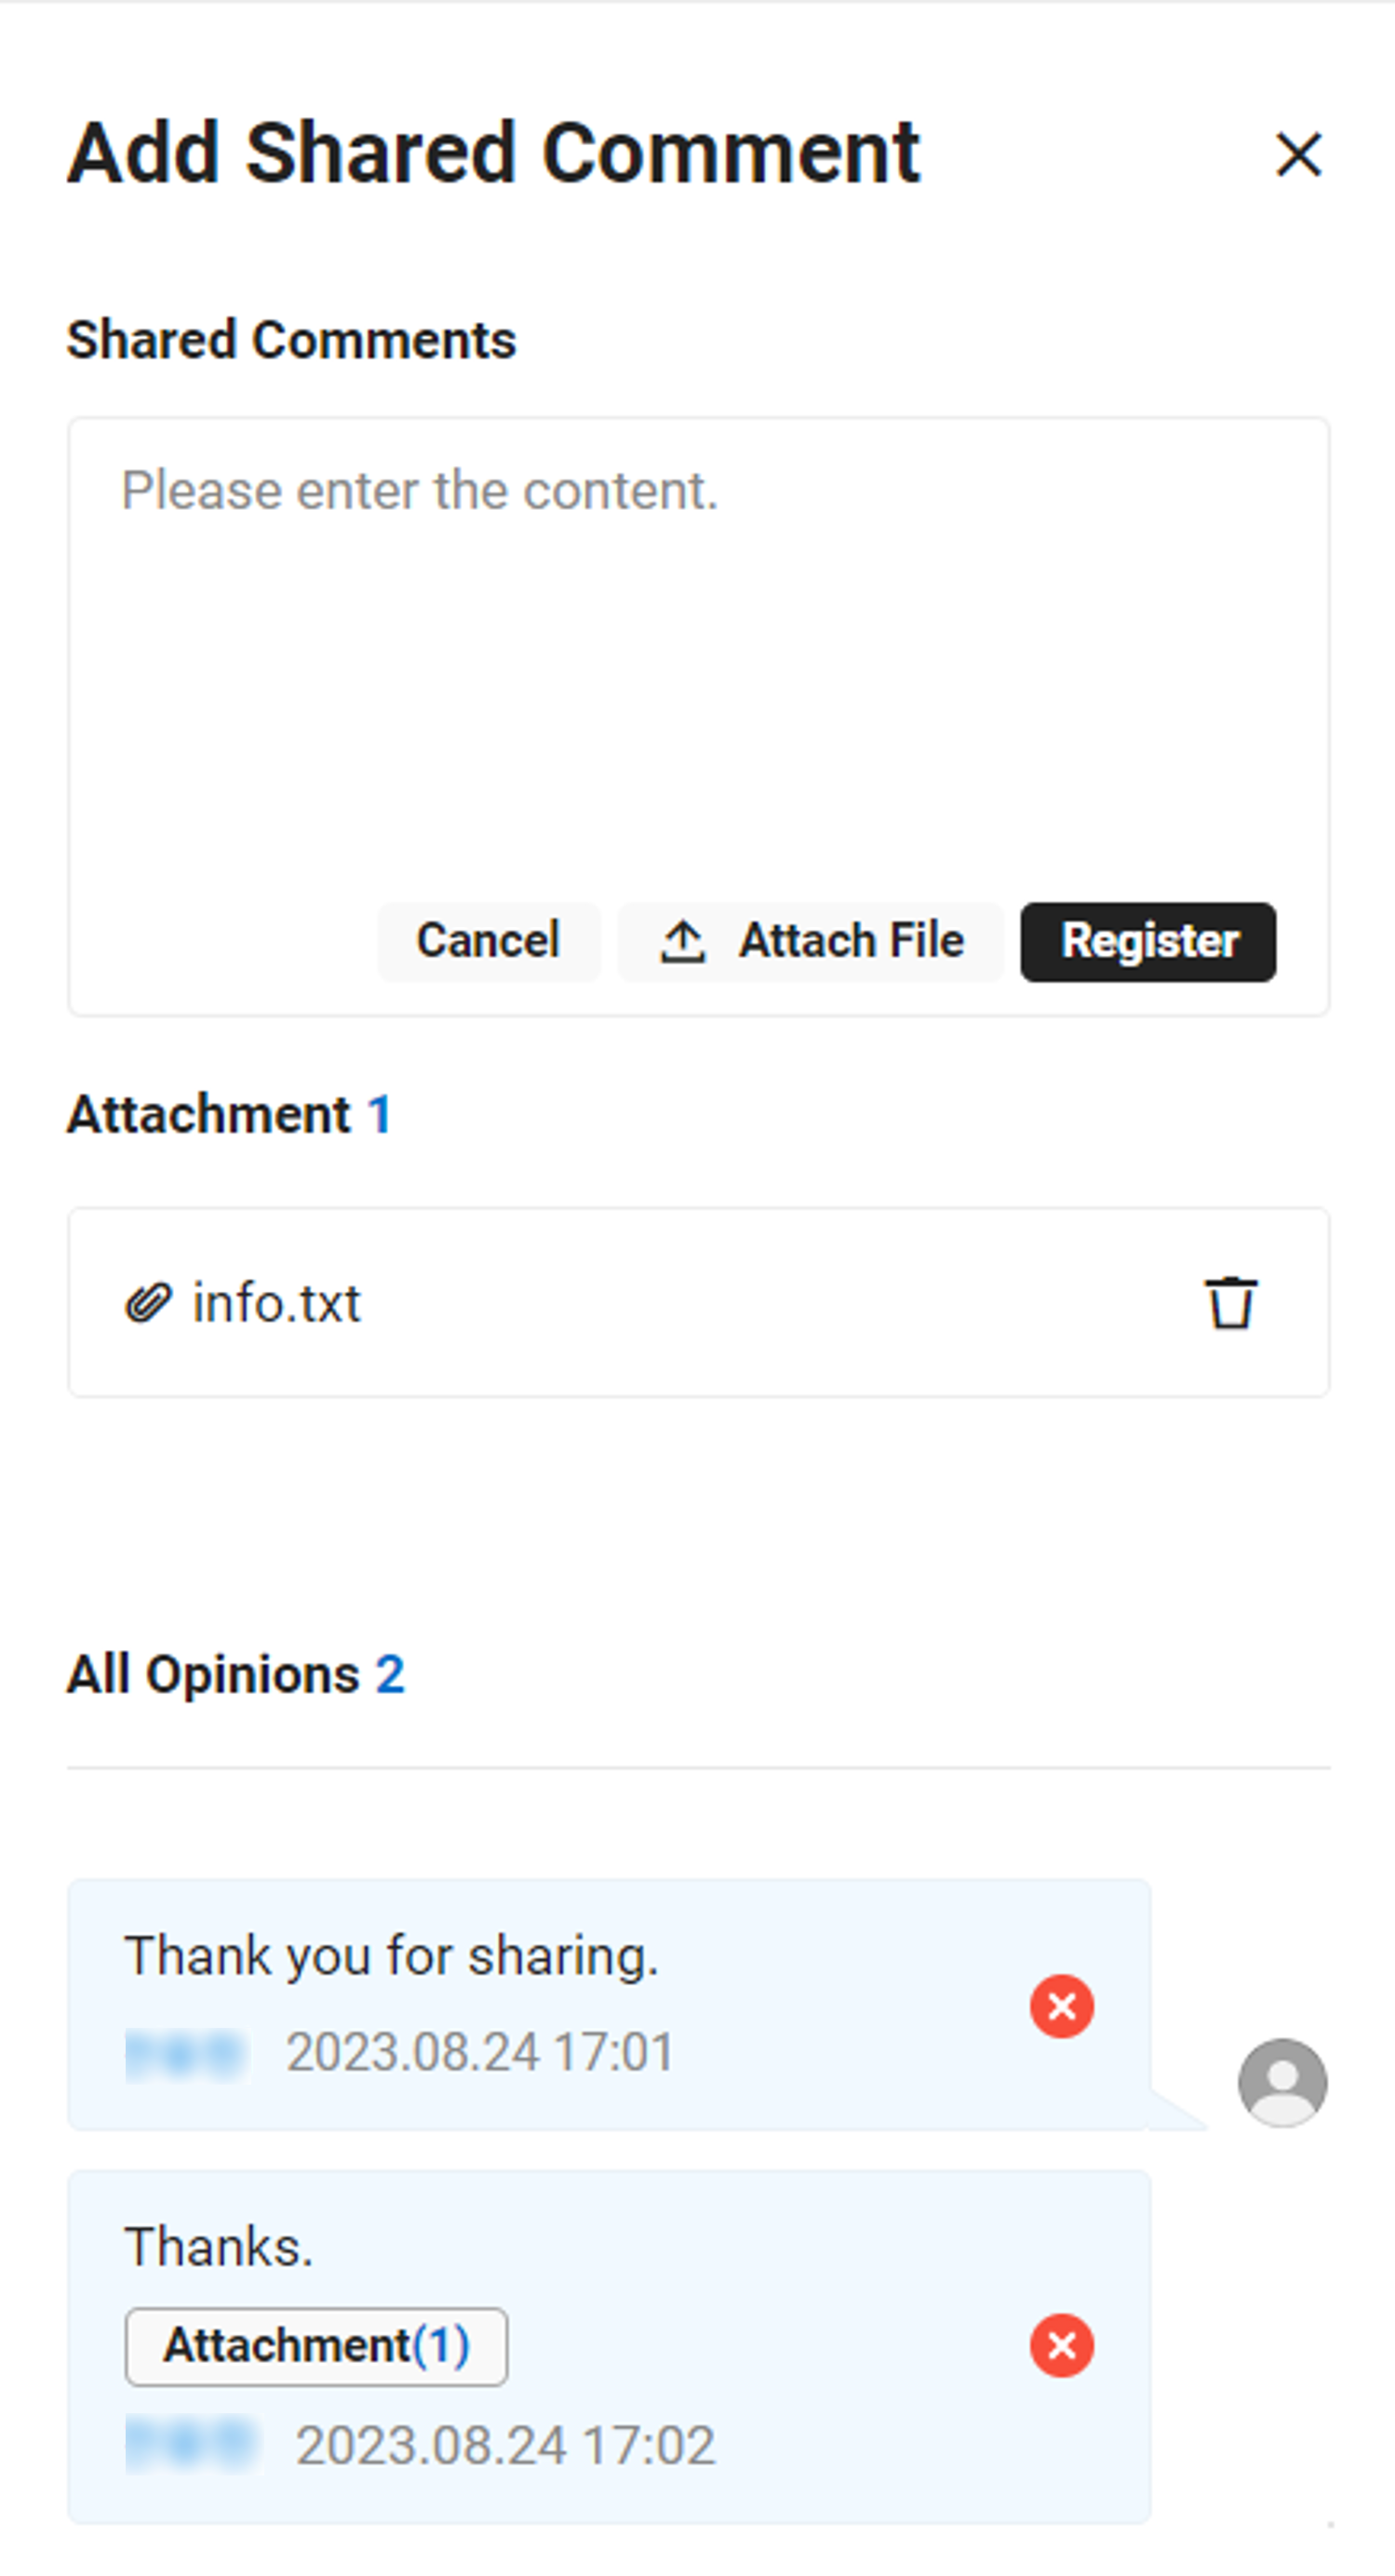Open the info.txt attachment

[x=276, y=1303]
